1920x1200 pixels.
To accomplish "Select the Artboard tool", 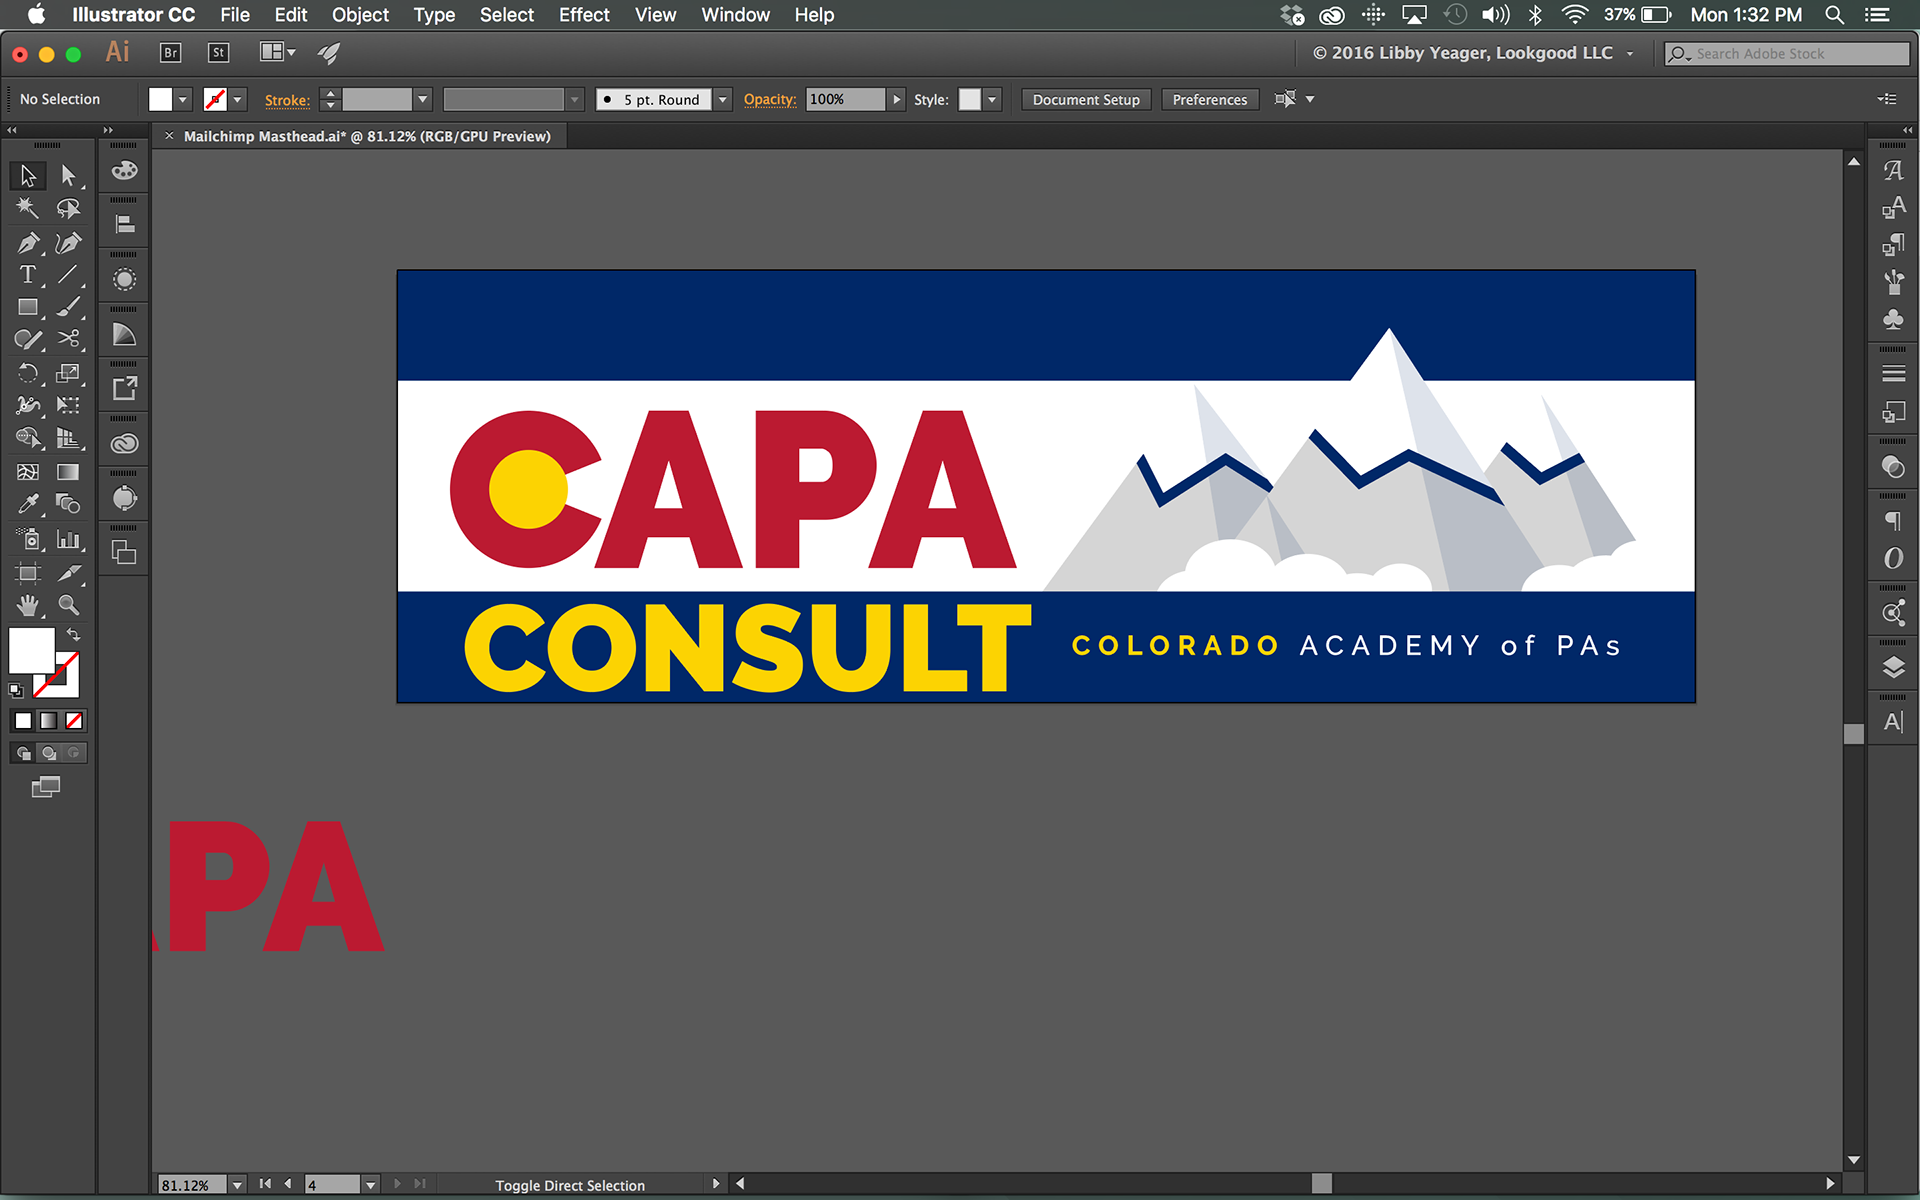I will point(28,573).
